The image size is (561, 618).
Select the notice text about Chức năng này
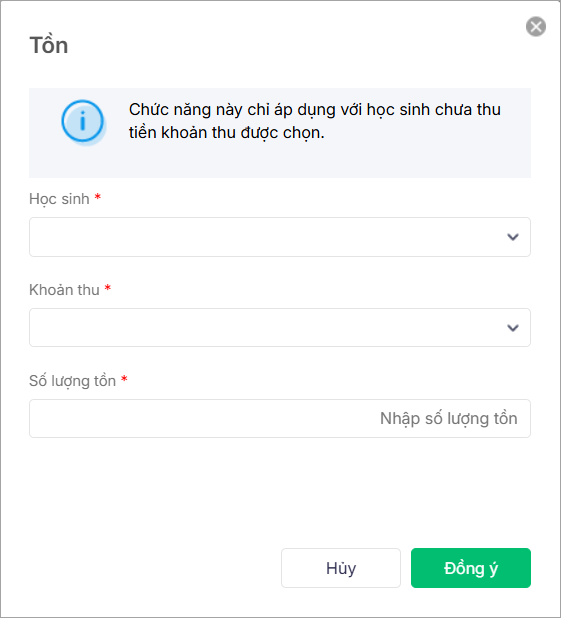315,121
